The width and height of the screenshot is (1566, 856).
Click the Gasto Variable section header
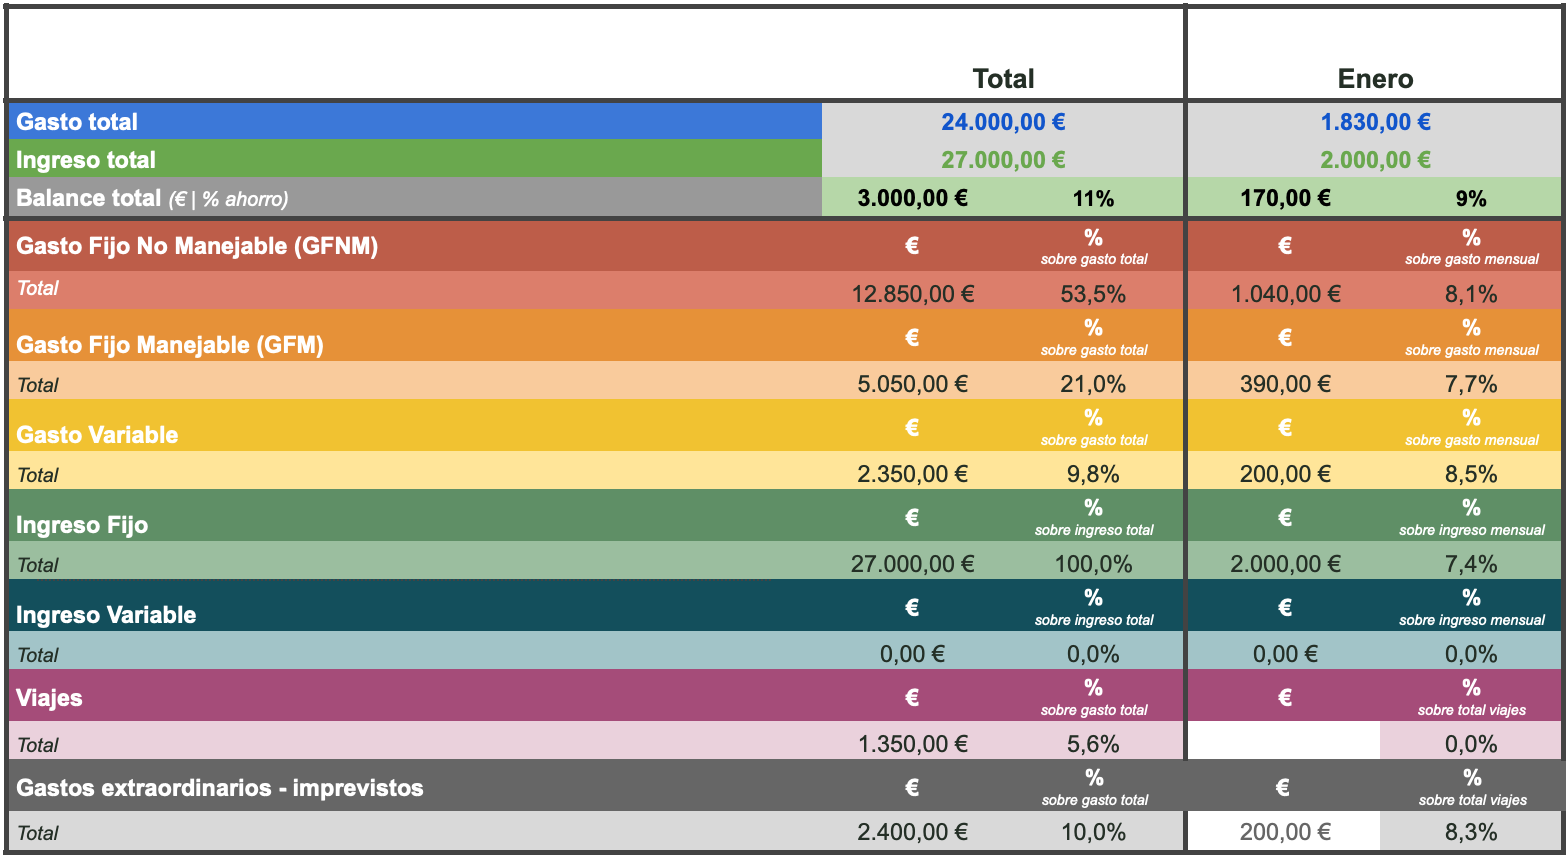pos(97,435)
